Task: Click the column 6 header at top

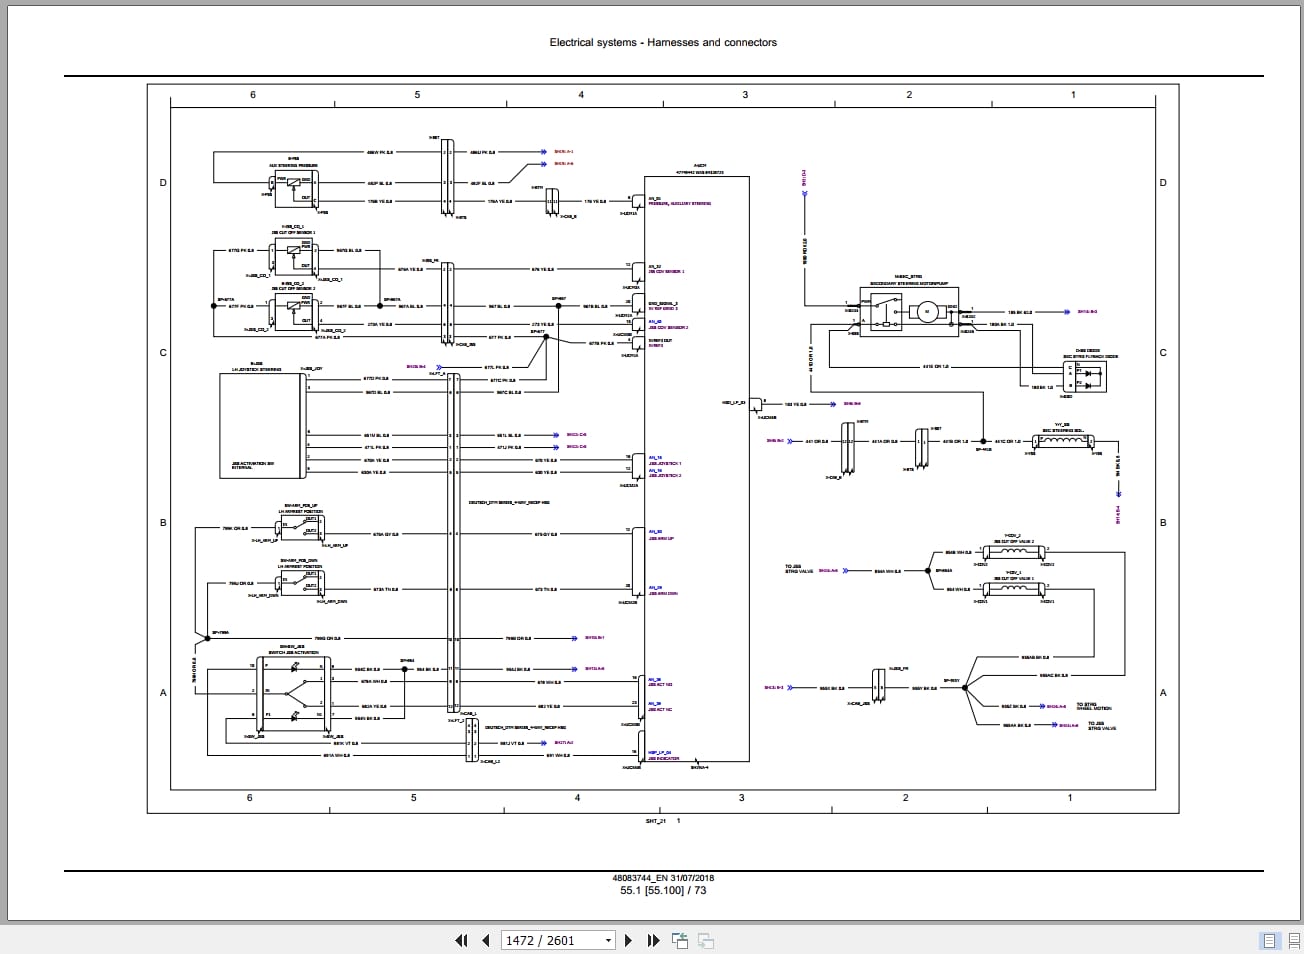Action: click(x=253, y=95)
